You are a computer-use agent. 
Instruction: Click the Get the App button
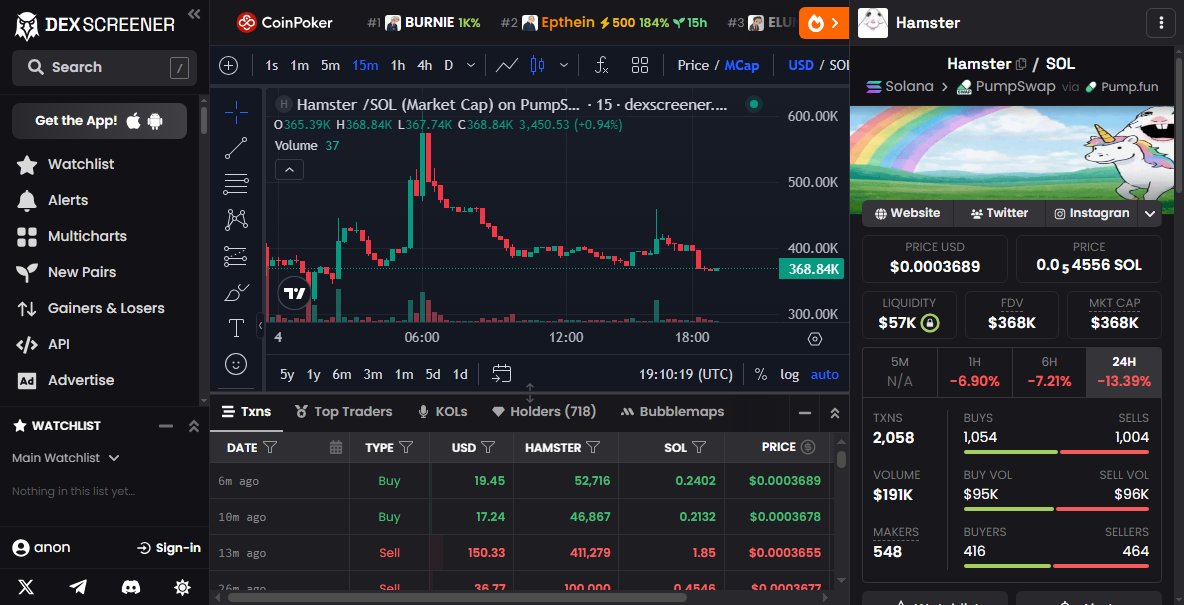click(100, 121)
